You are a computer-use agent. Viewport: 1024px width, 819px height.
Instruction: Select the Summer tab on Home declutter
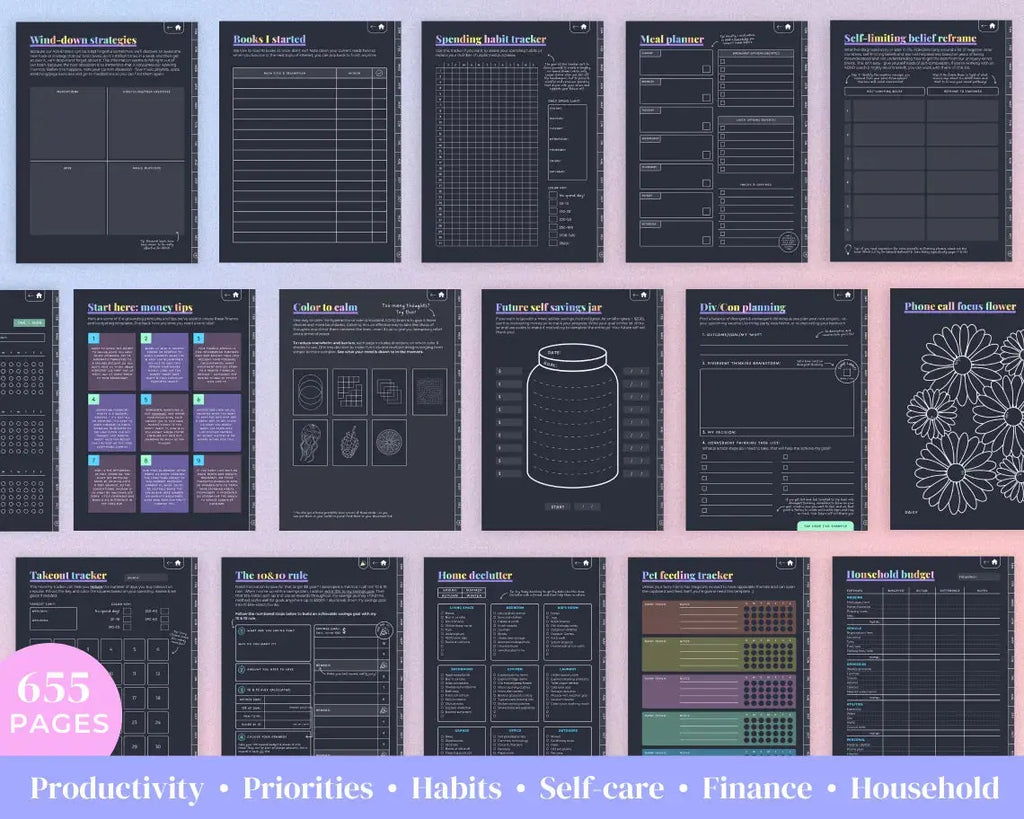click(473, 590)
